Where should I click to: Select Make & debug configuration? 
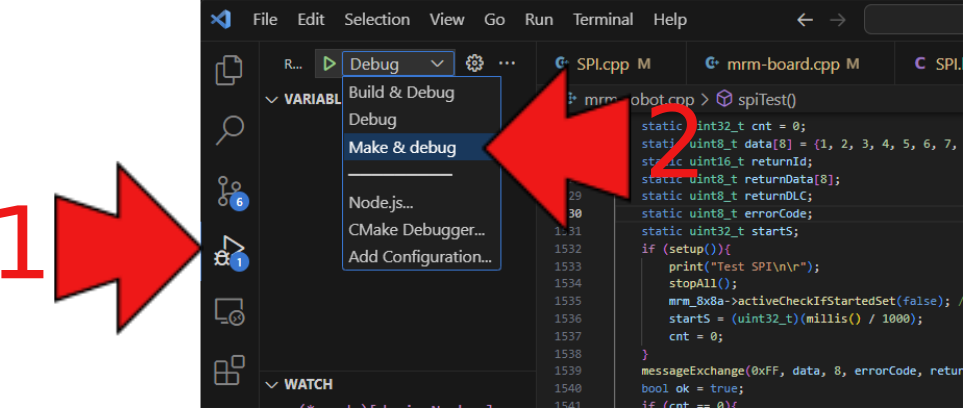coord(402,148)
